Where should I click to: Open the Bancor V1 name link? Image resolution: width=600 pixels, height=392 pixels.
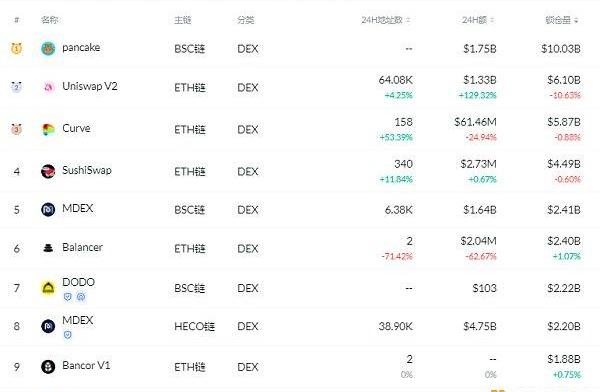(86, 365)
